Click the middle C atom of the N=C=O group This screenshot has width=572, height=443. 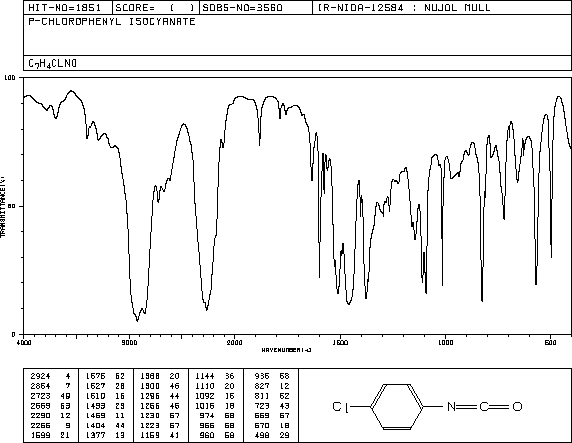[484, 406]
